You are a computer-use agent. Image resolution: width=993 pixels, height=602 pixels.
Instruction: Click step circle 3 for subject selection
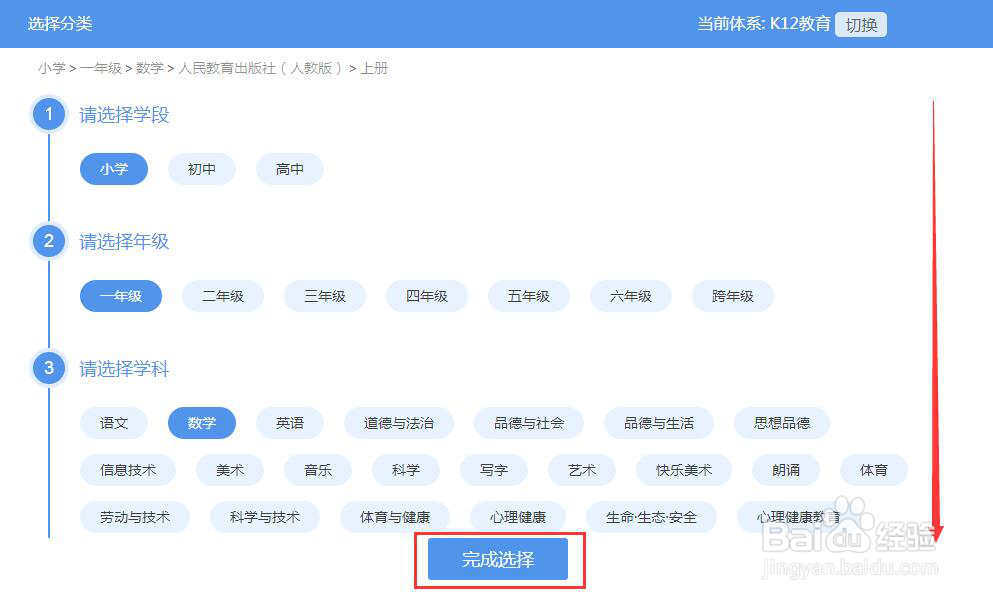[x=48, y=368]
